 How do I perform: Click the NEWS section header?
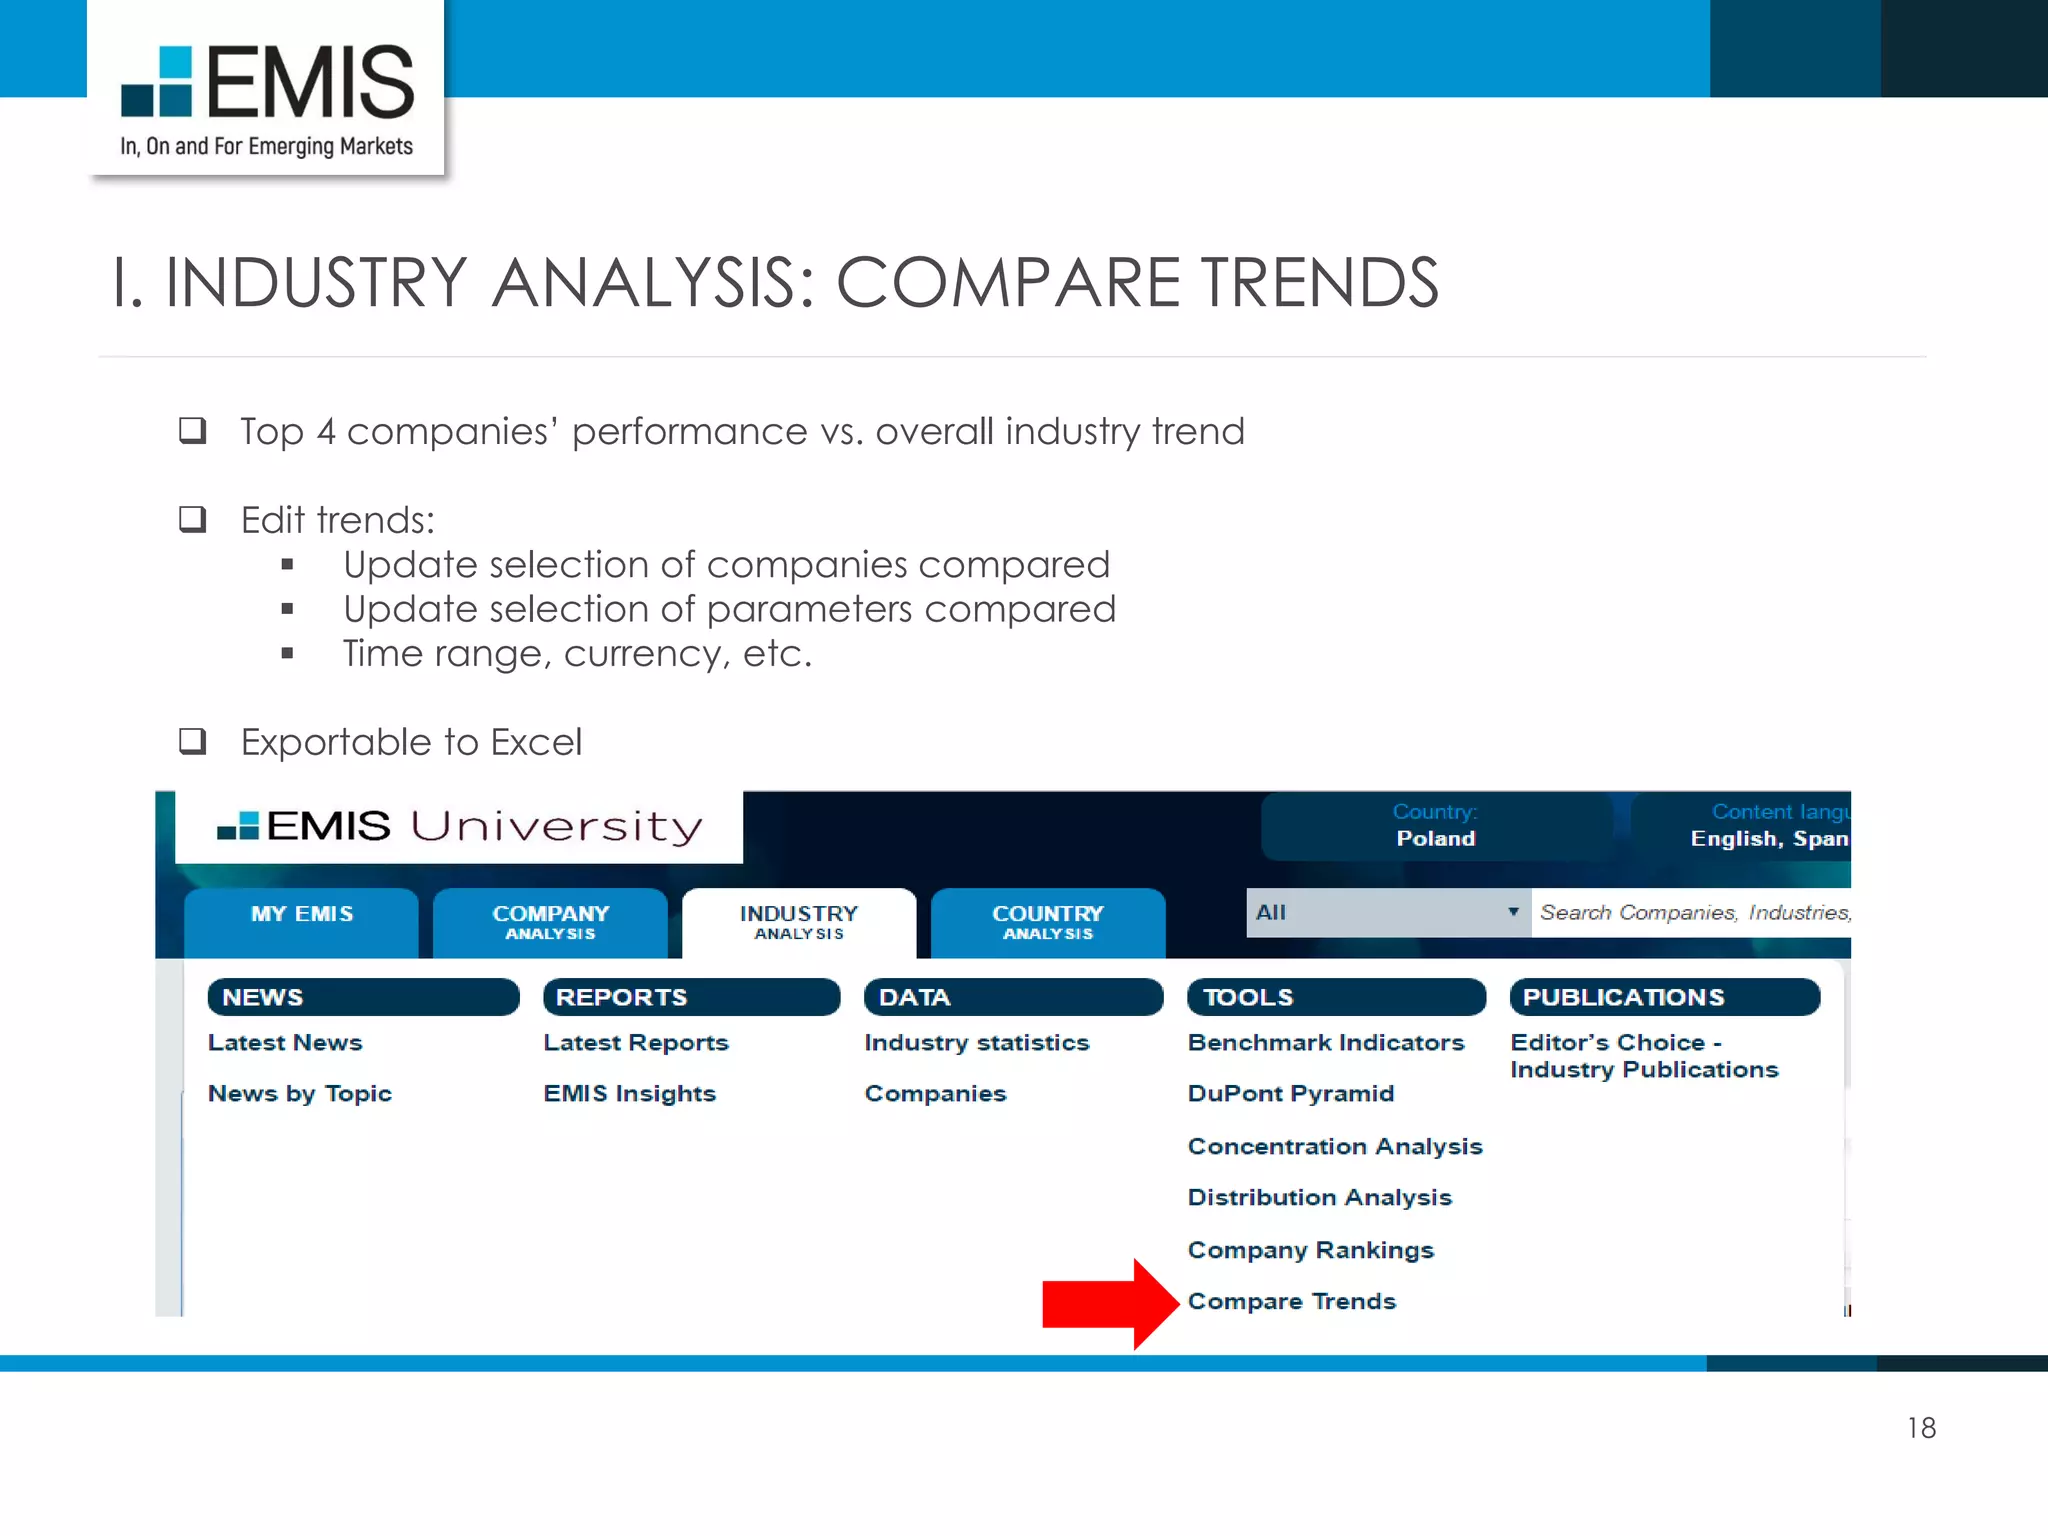pos(363,997)
